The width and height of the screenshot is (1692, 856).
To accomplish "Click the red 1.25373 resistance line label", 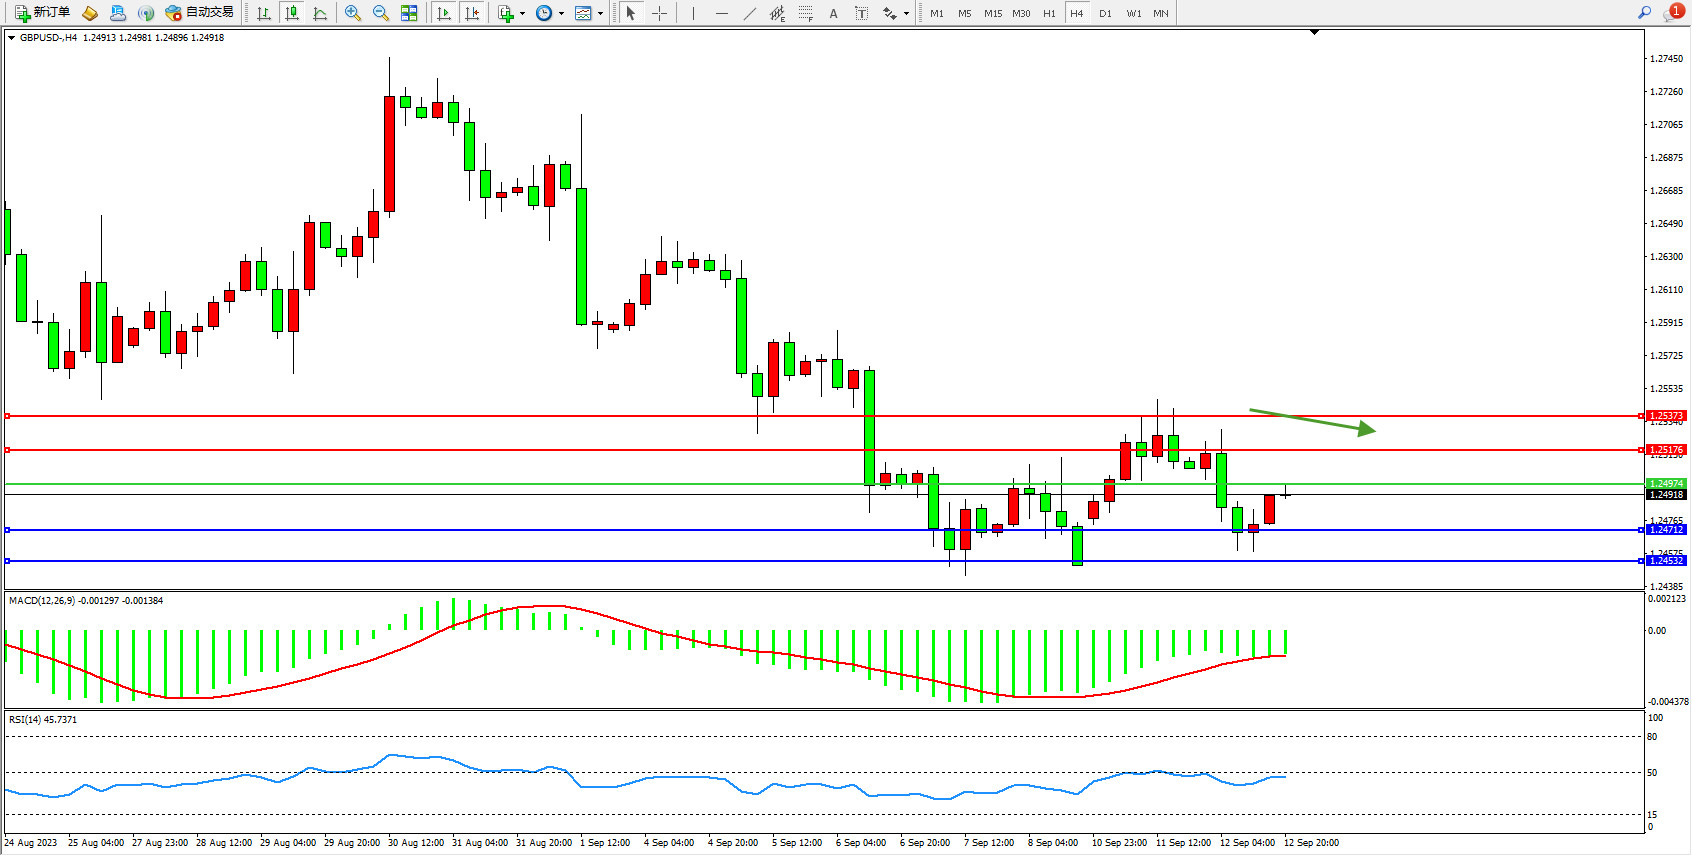I will click(x=1666, y=415).
